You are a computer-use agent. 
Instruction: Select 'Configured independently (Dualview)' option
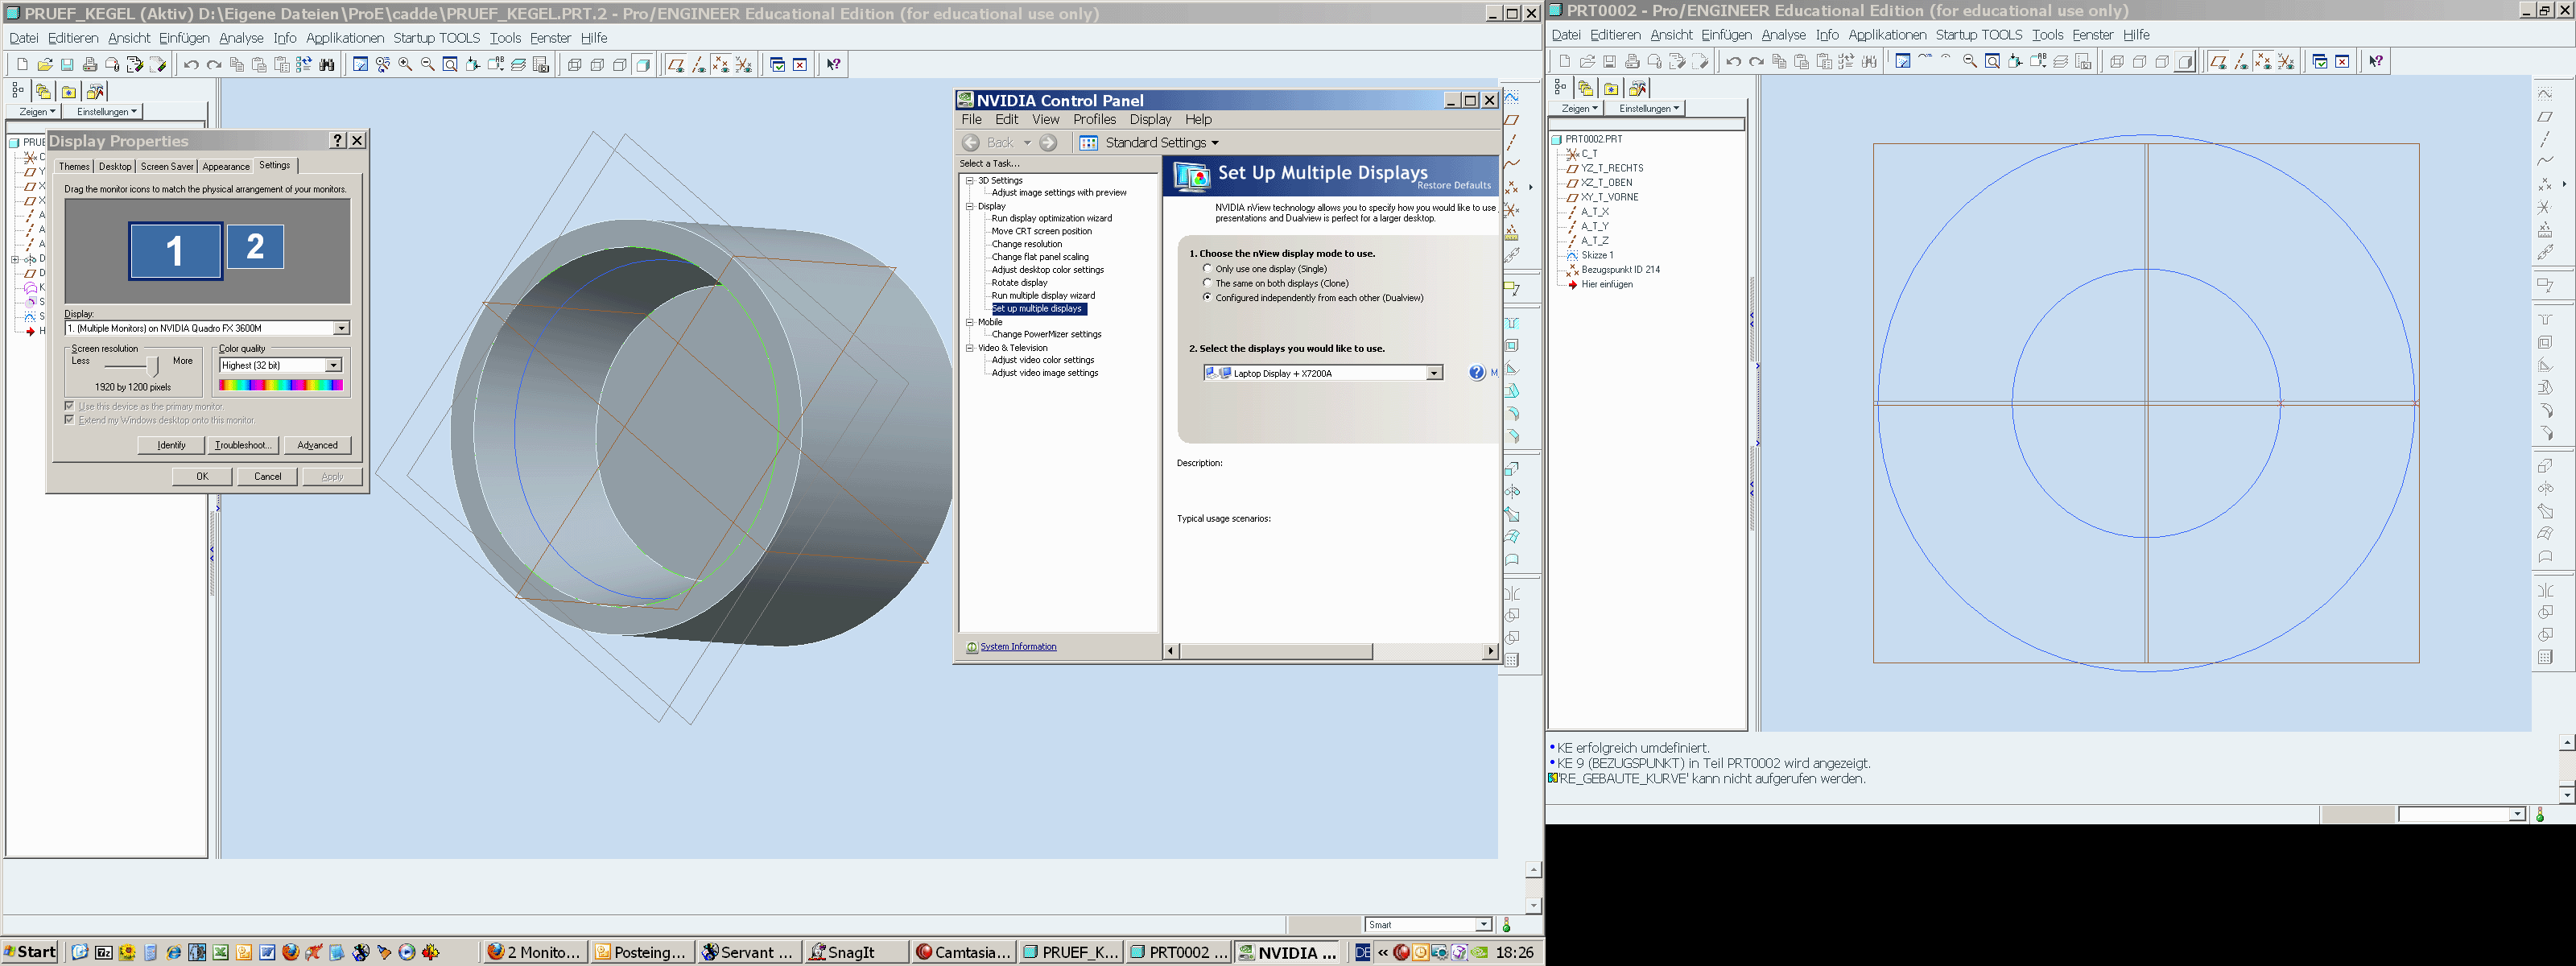1208,297
